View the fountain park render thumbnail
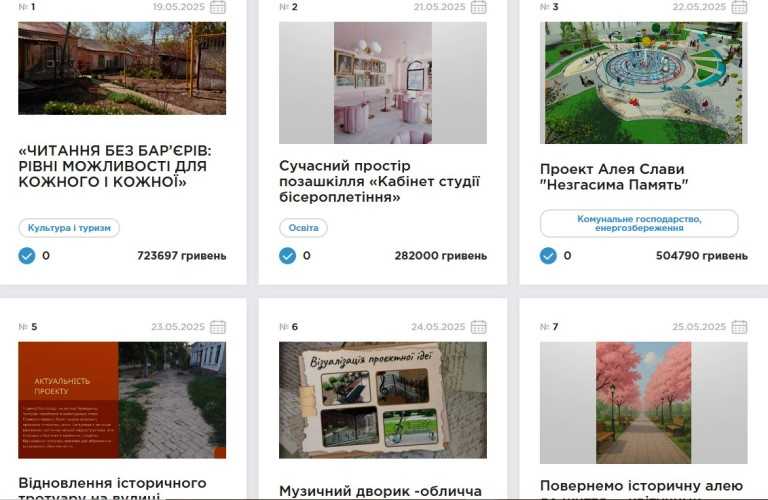The image size is (768, 500). (644, 83)
